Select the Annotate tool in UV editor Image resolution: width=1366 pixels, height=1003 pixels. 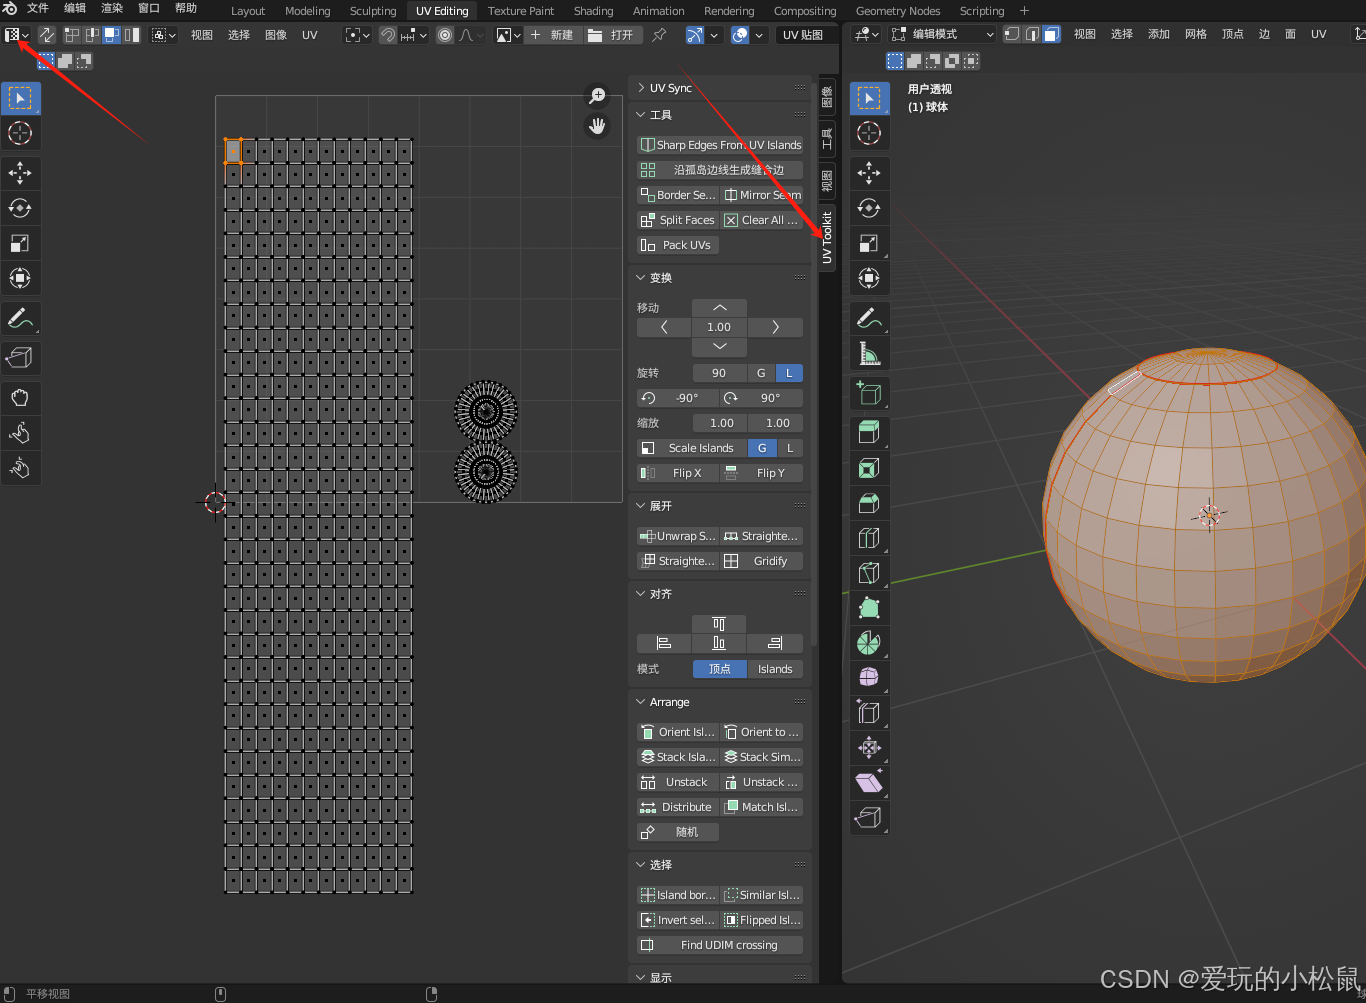[x=20, y=319]
